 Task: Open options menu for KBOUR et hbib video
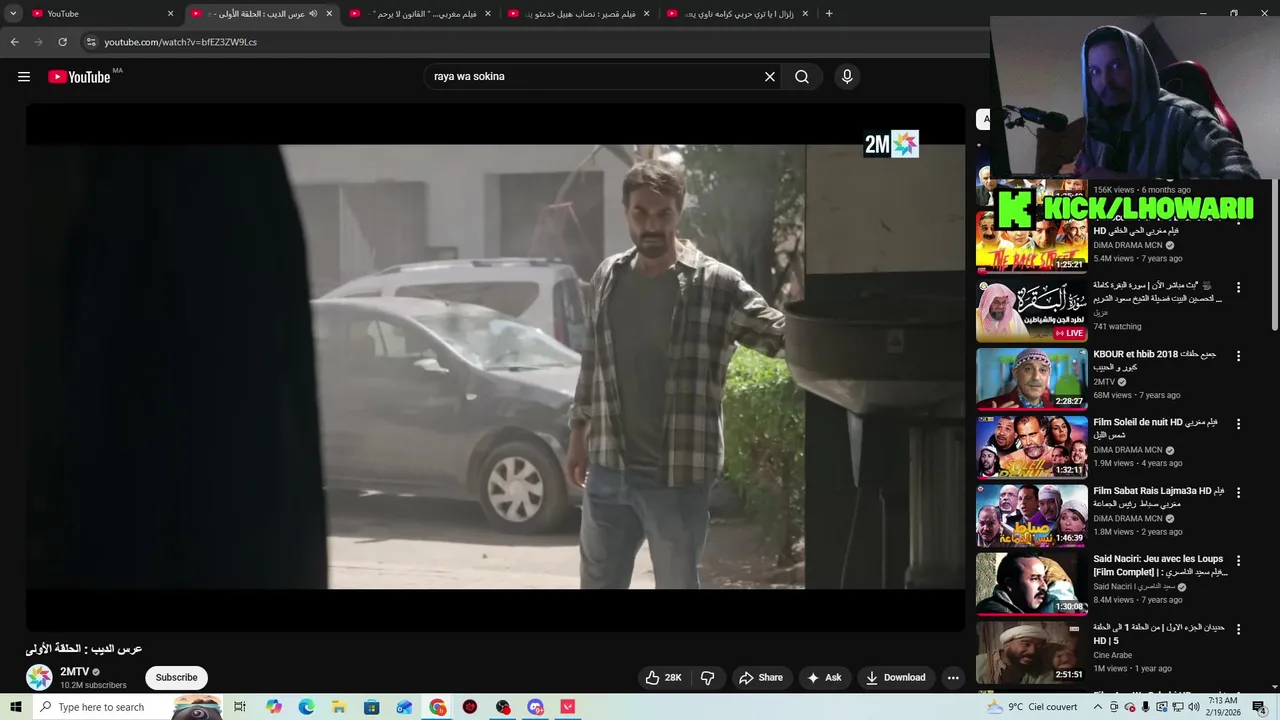[1238, 356]
